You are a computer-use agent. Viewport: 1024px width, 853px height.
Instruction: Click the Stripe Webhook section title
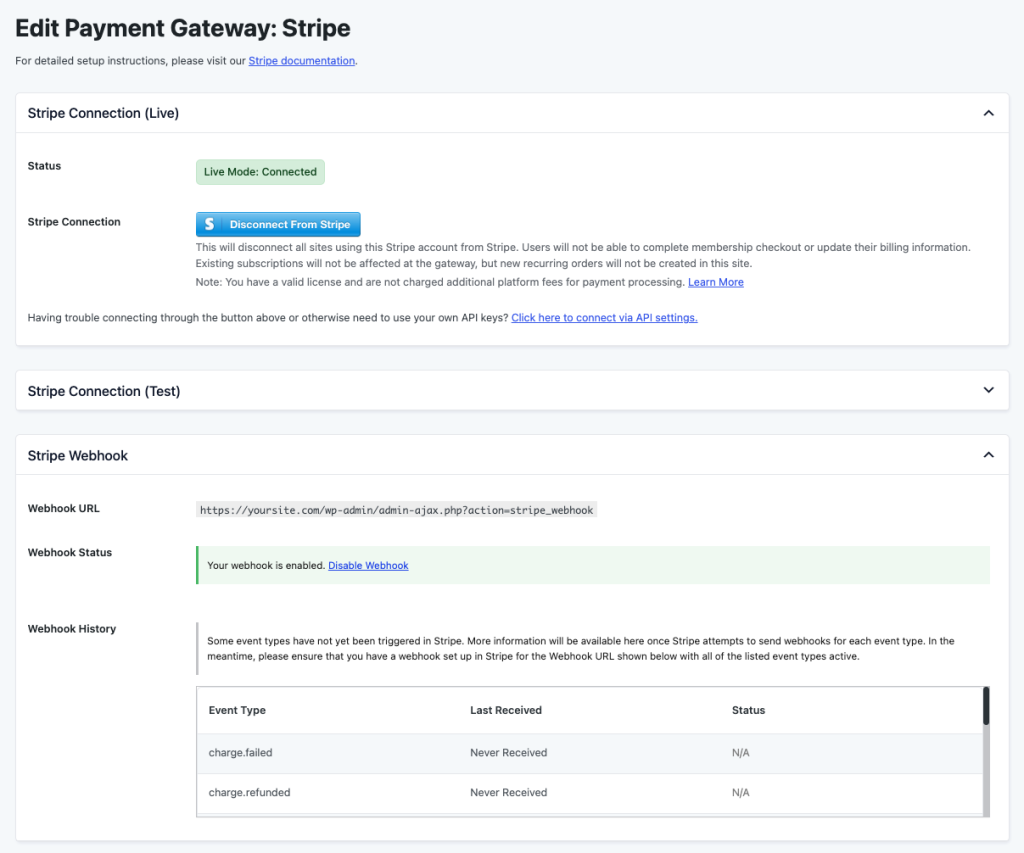(78, 455)
